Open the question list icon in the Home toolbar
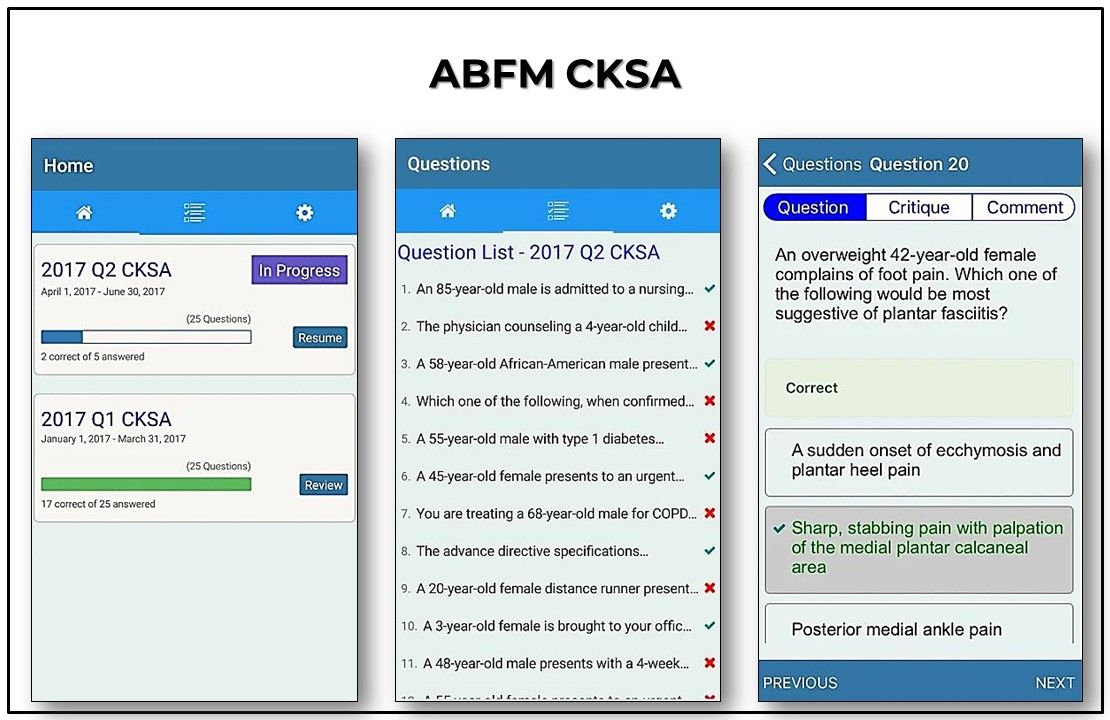 click(194, 212)
